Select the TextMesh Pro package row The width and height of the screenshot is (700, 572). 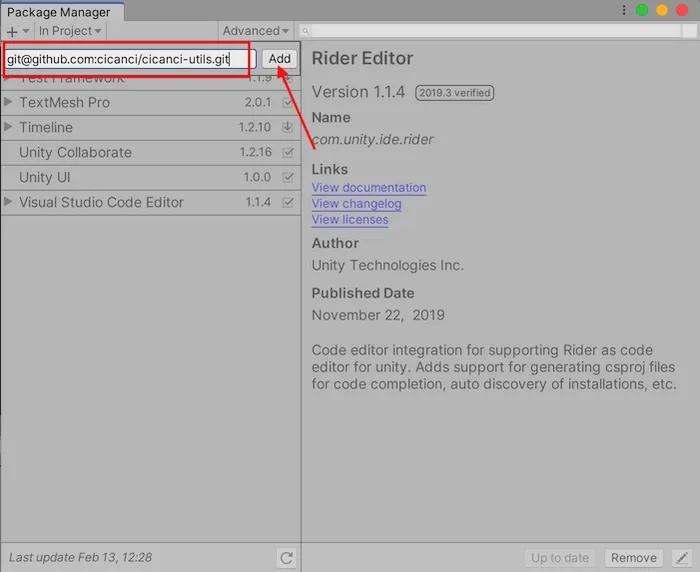click(x=151, y=103)
